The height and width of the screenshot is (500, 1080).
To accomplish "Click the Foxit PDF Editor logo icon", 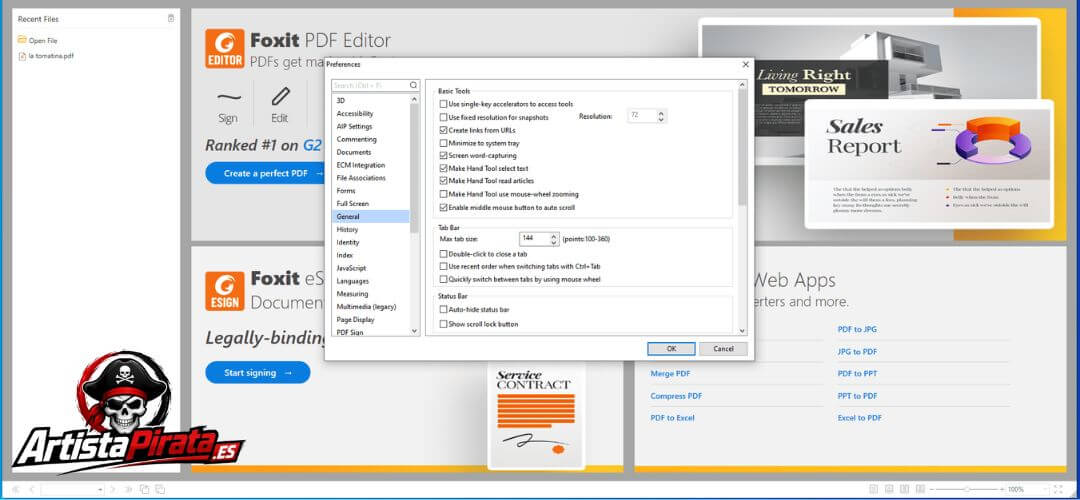I will [225, 48].
